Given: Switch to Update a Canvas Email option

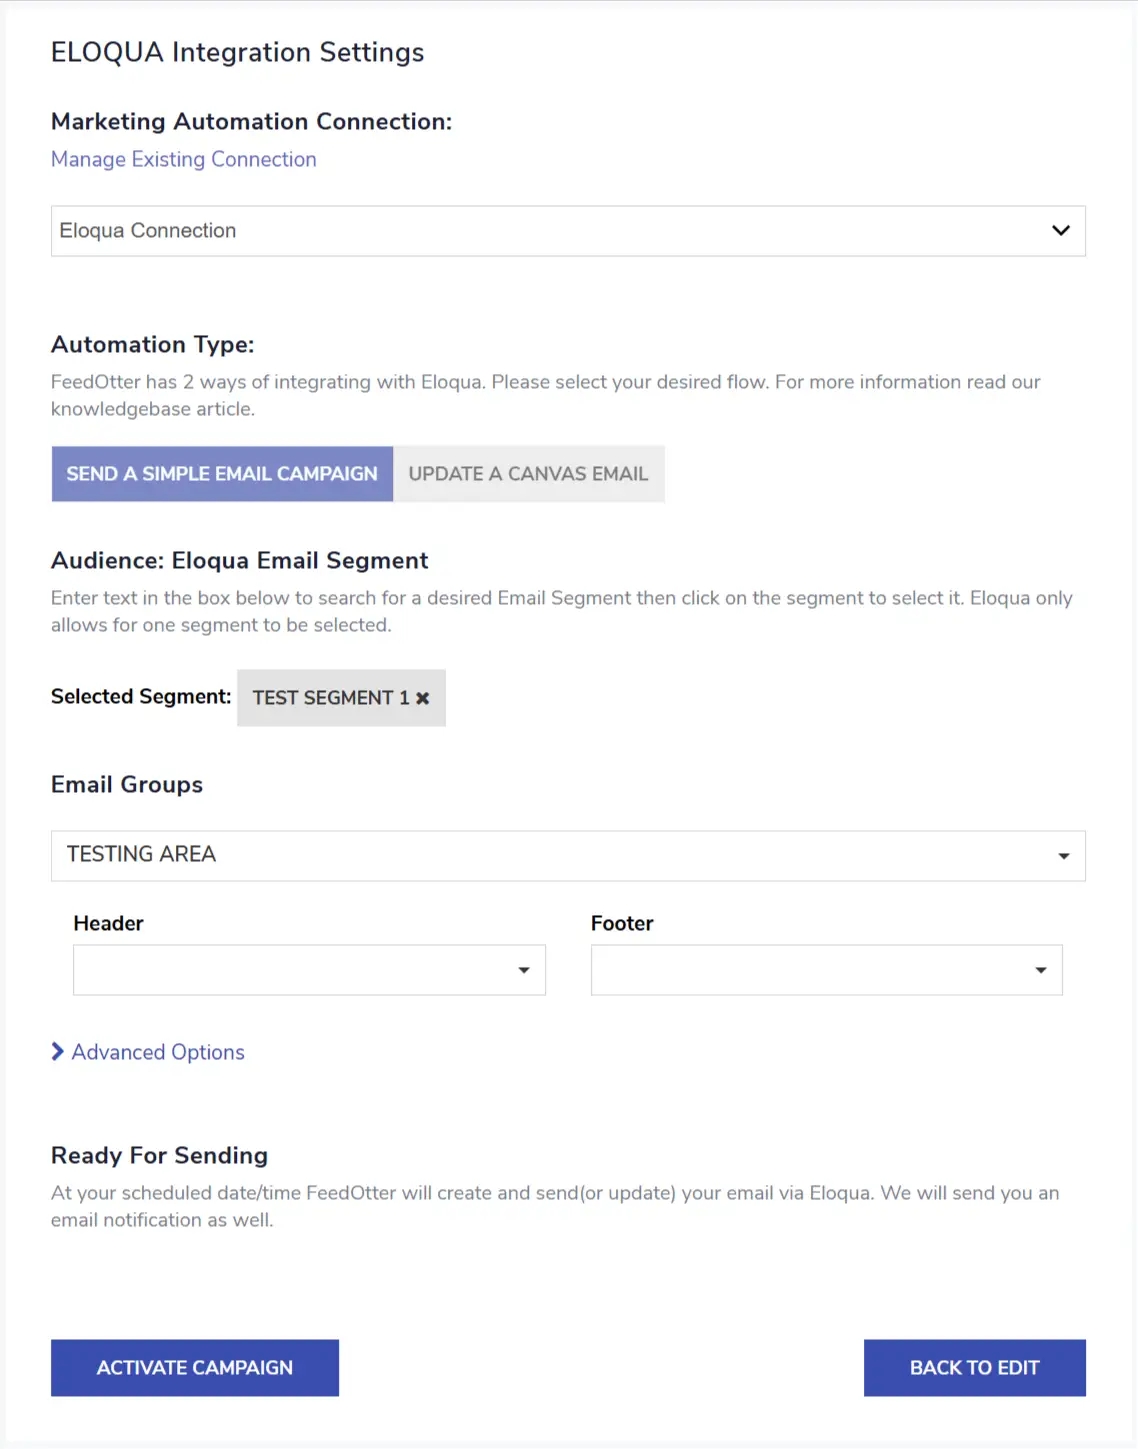Looking at the screenshot, I should (528, 474).
